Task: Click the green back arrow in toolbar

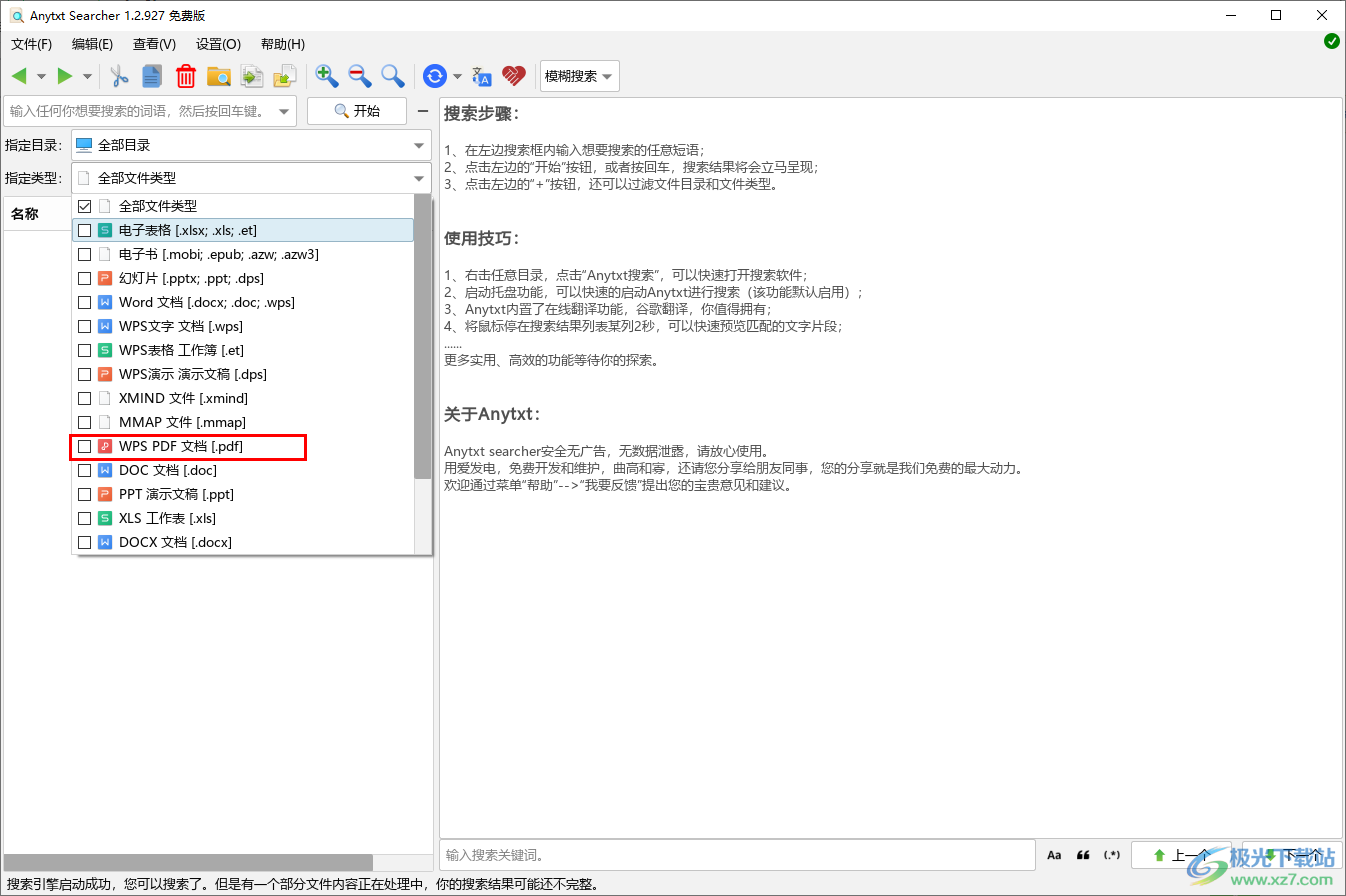Action: [x=19, y=76]
